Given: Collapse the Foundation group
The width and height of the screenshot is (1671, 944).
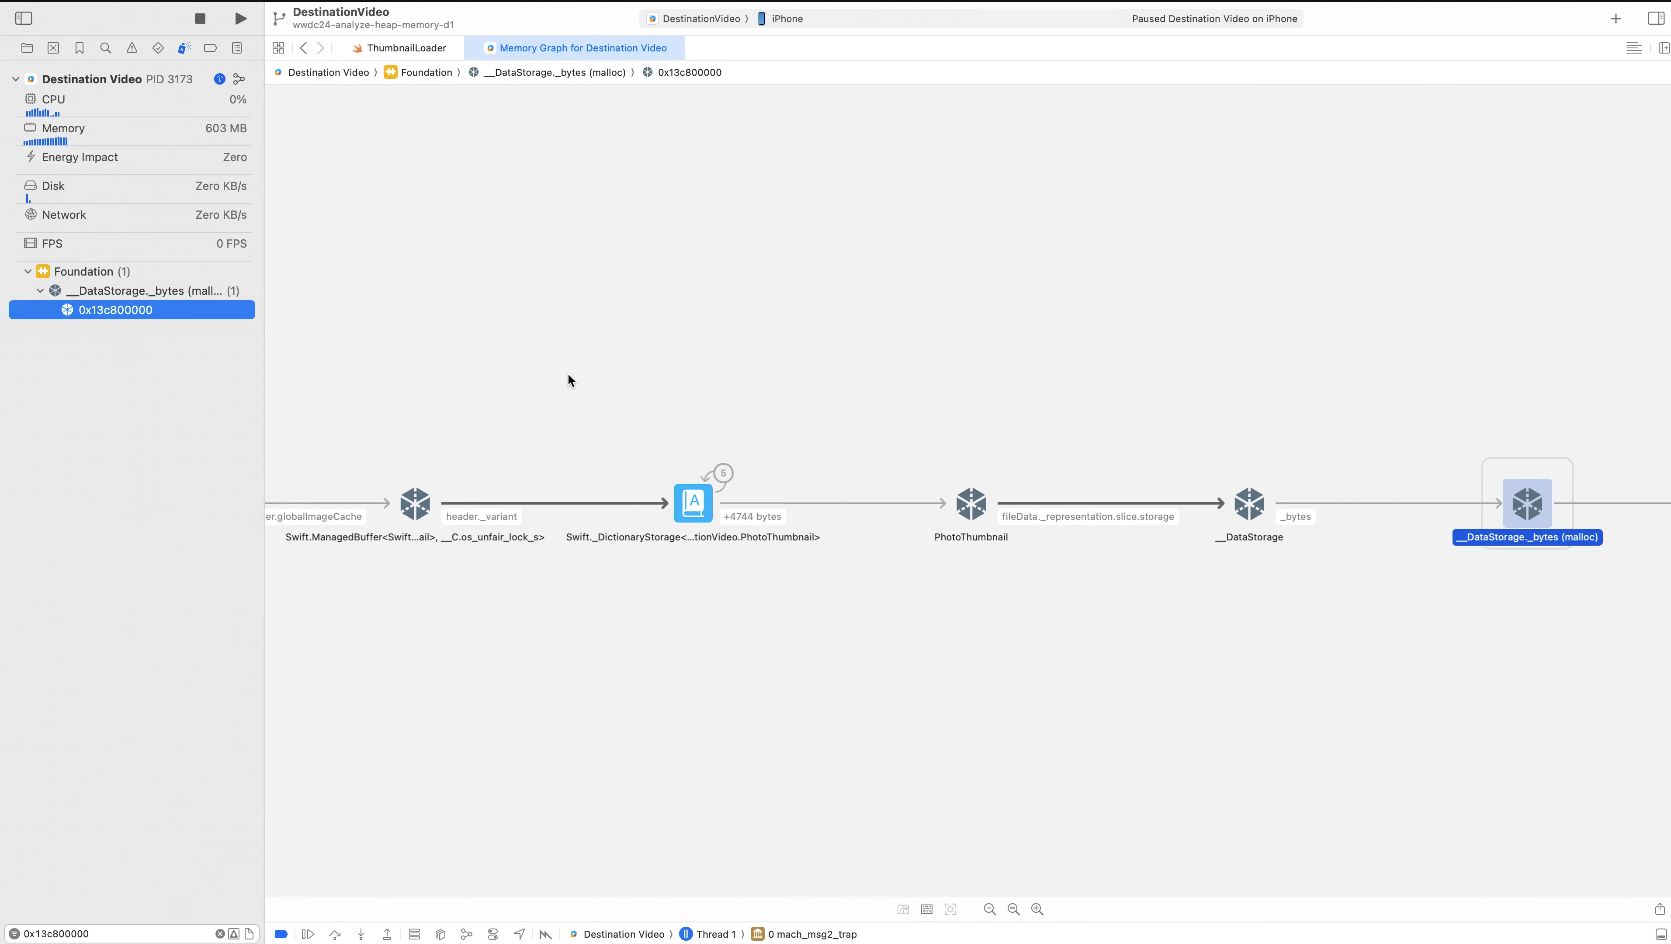Looking at the screenshot, I should pyautogui.click(x=28, y=272).
